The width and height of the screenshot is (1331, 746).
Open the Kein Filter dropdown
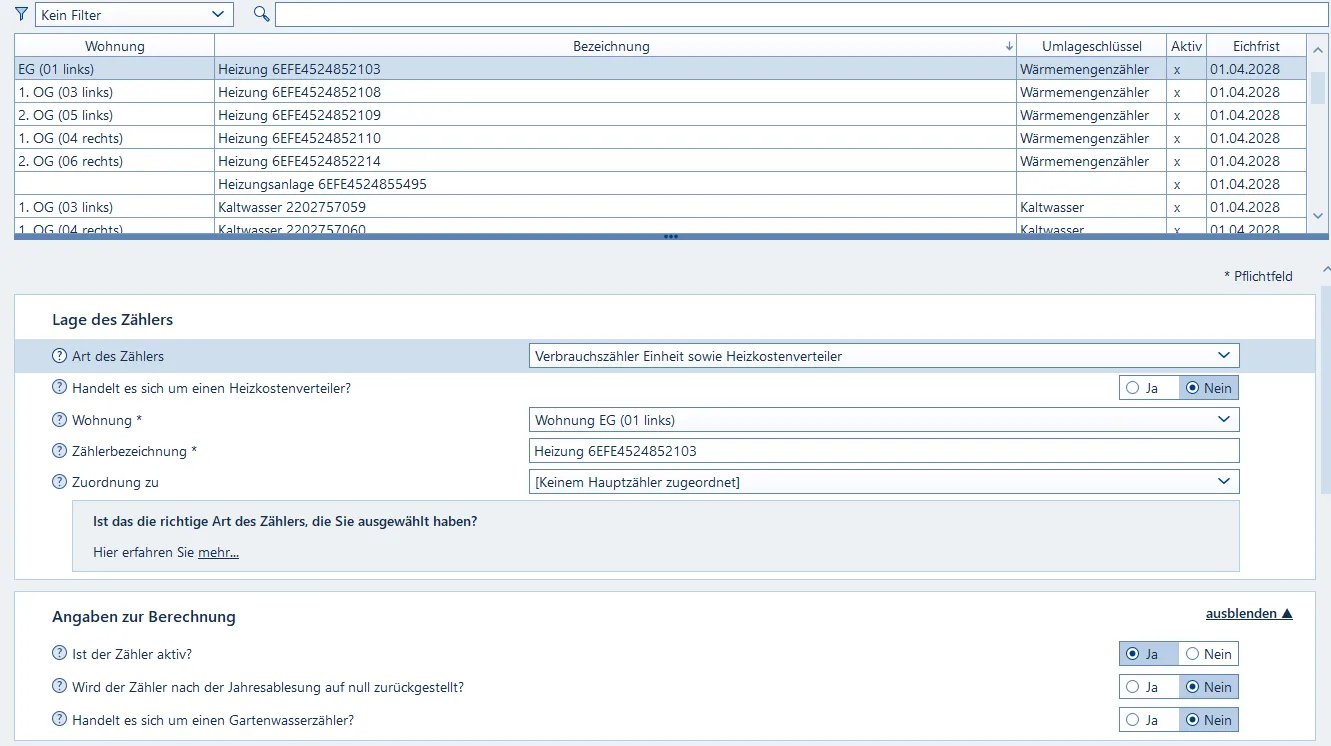click(x=134, y=15)
